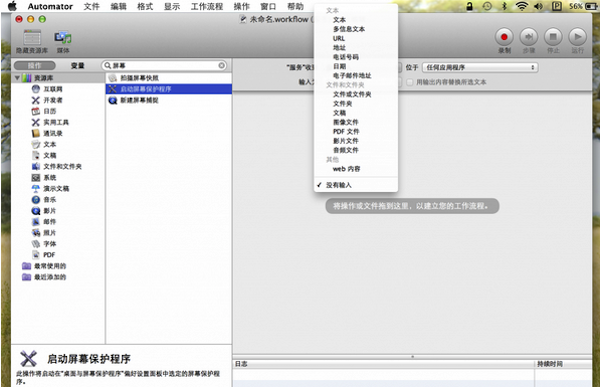Click the Time Machine status icon
The height and width of the screenshot is (387, 600).
pyautogui.click(x=487, y=6)
